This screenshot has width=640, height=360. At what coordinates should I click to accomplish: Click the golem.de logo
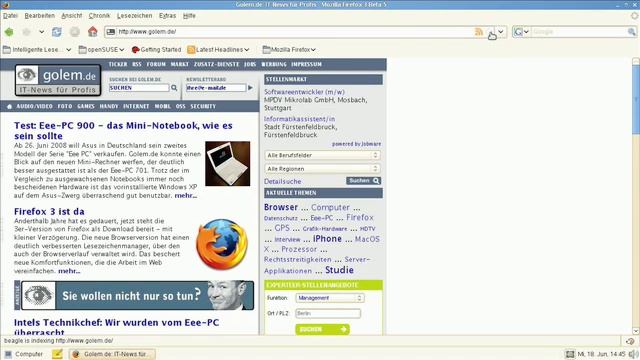tap(58, 80)
